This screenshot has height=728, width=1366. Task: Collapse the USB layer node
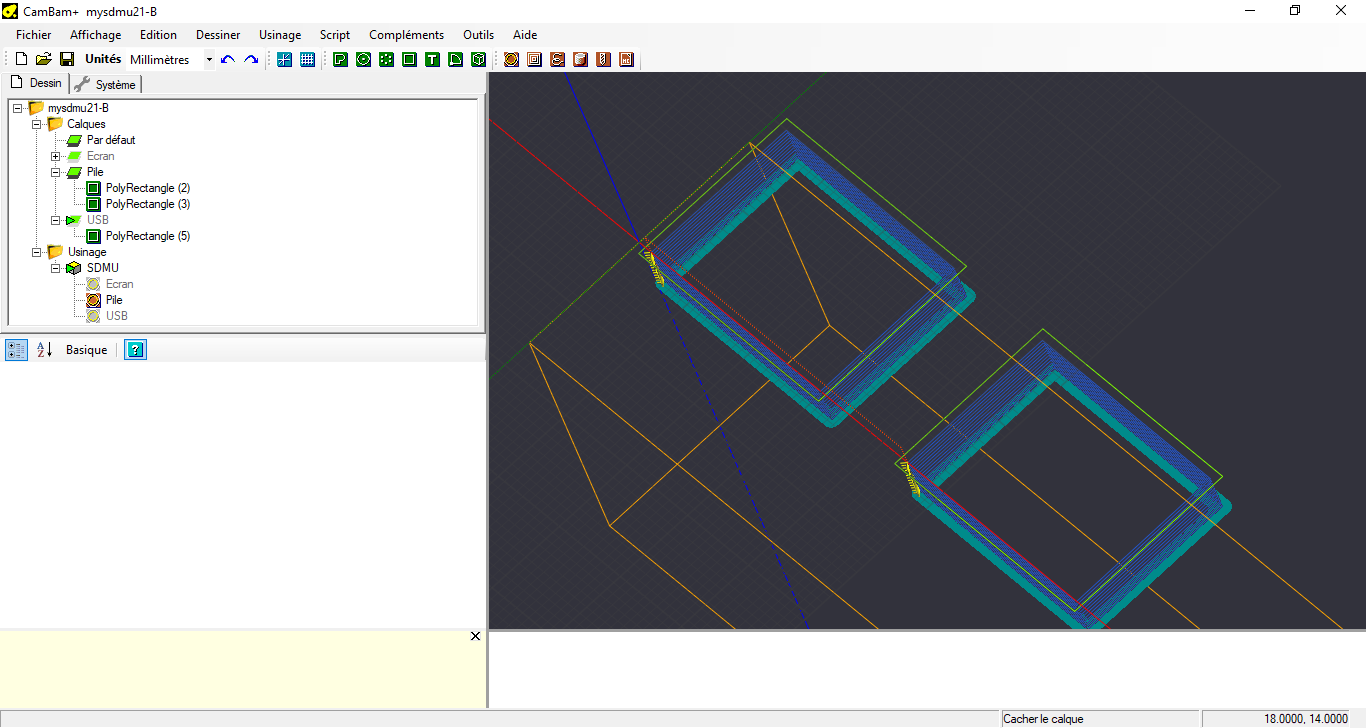tap(56, 220)
